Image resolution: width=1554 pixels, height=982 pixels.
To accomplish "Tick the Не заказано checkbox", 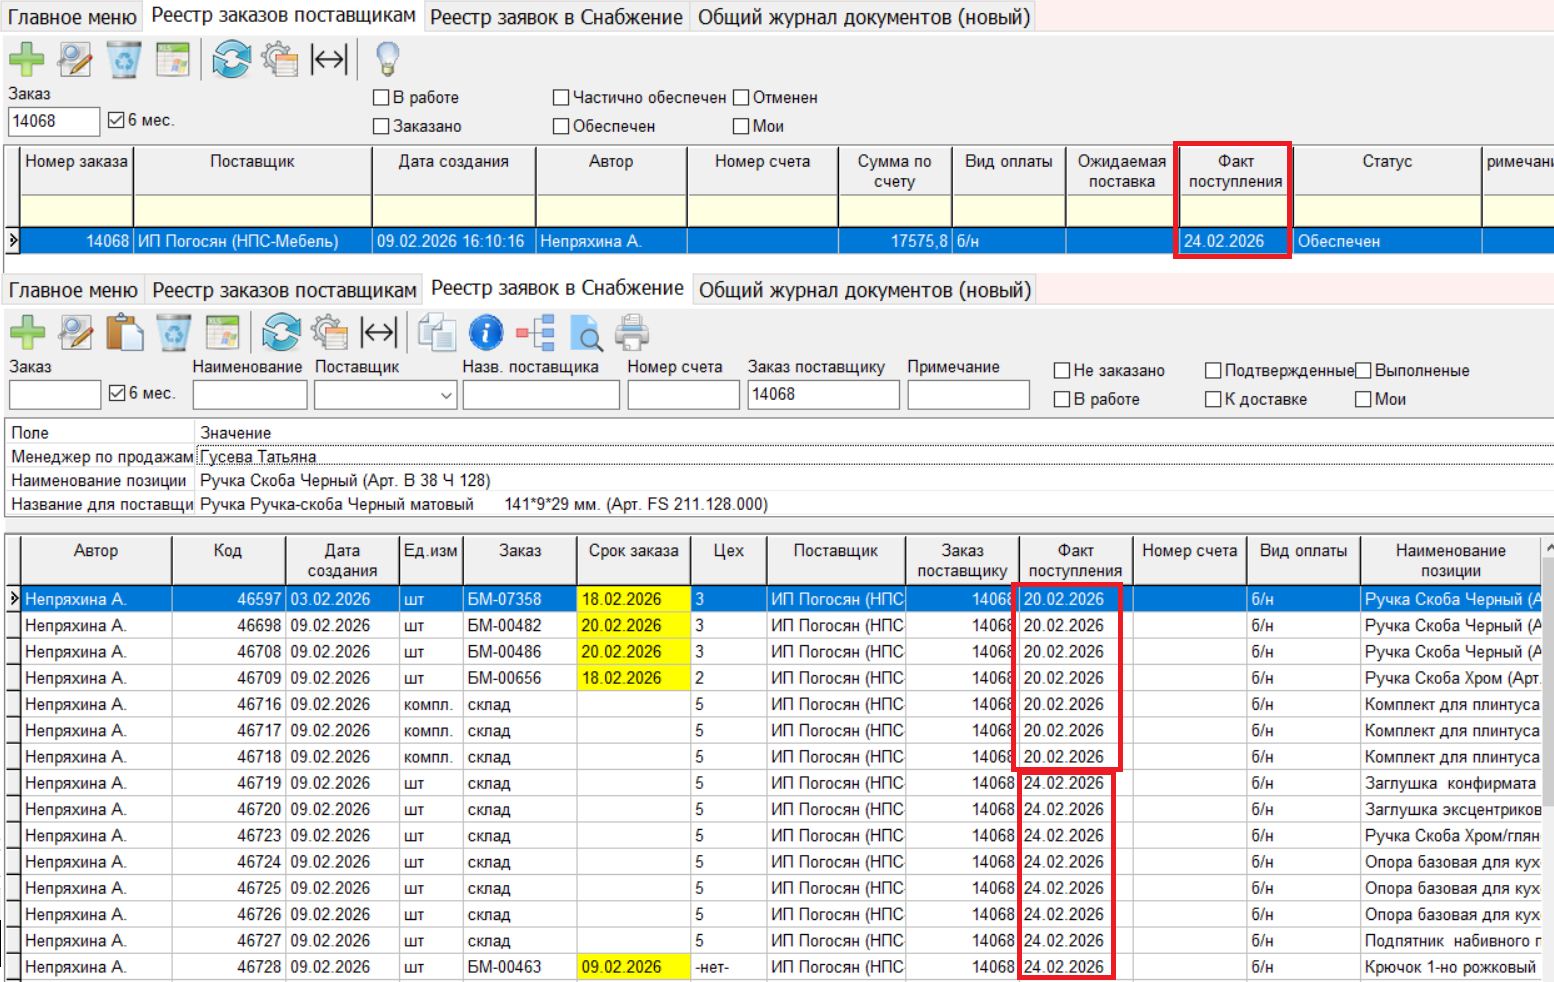I will [1062, 371].
